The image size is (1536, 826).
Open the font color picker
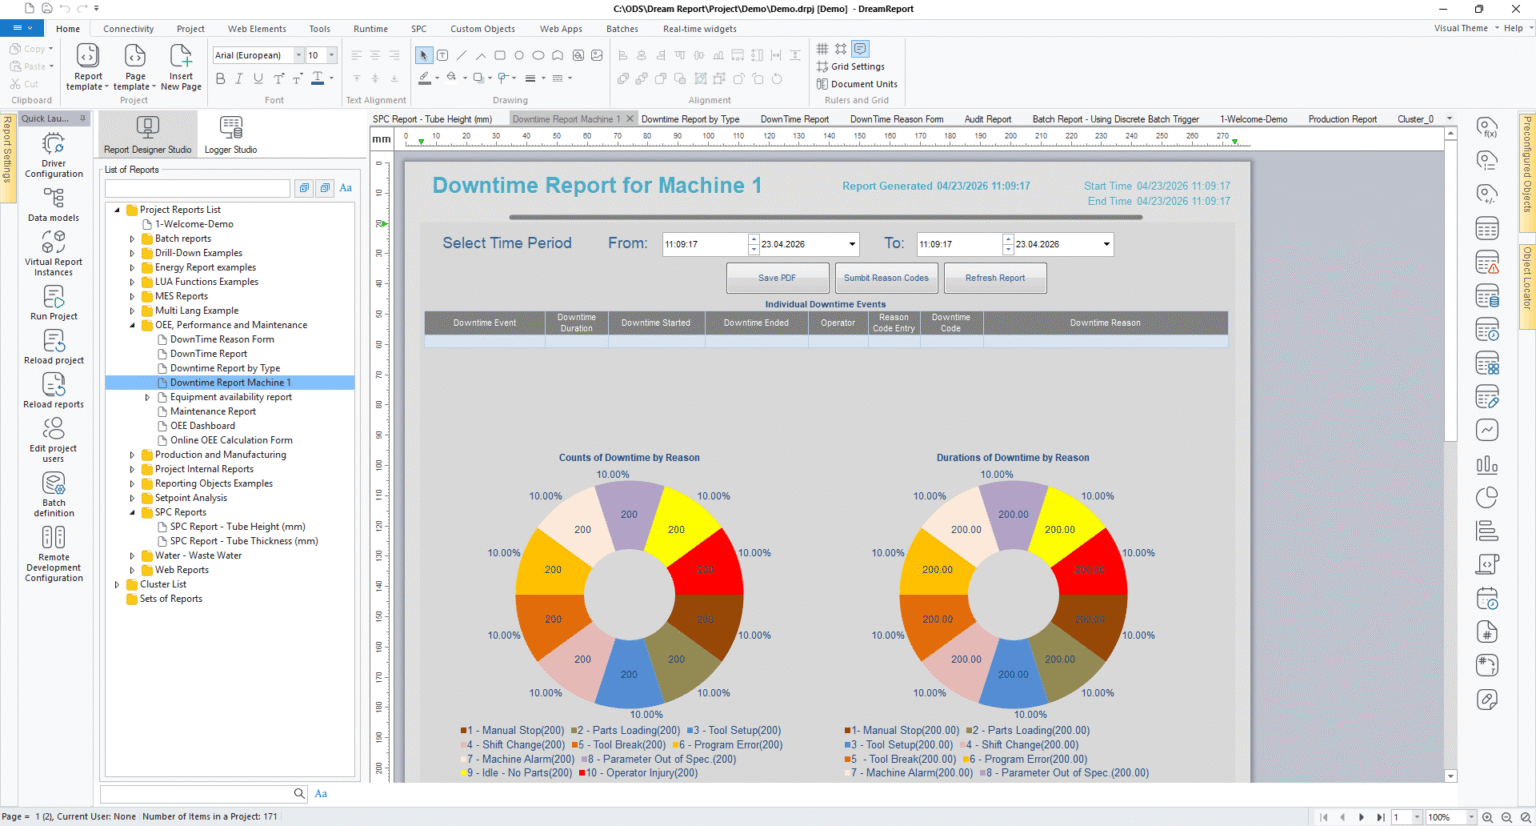pyautogui.click(x=318, y=78)
